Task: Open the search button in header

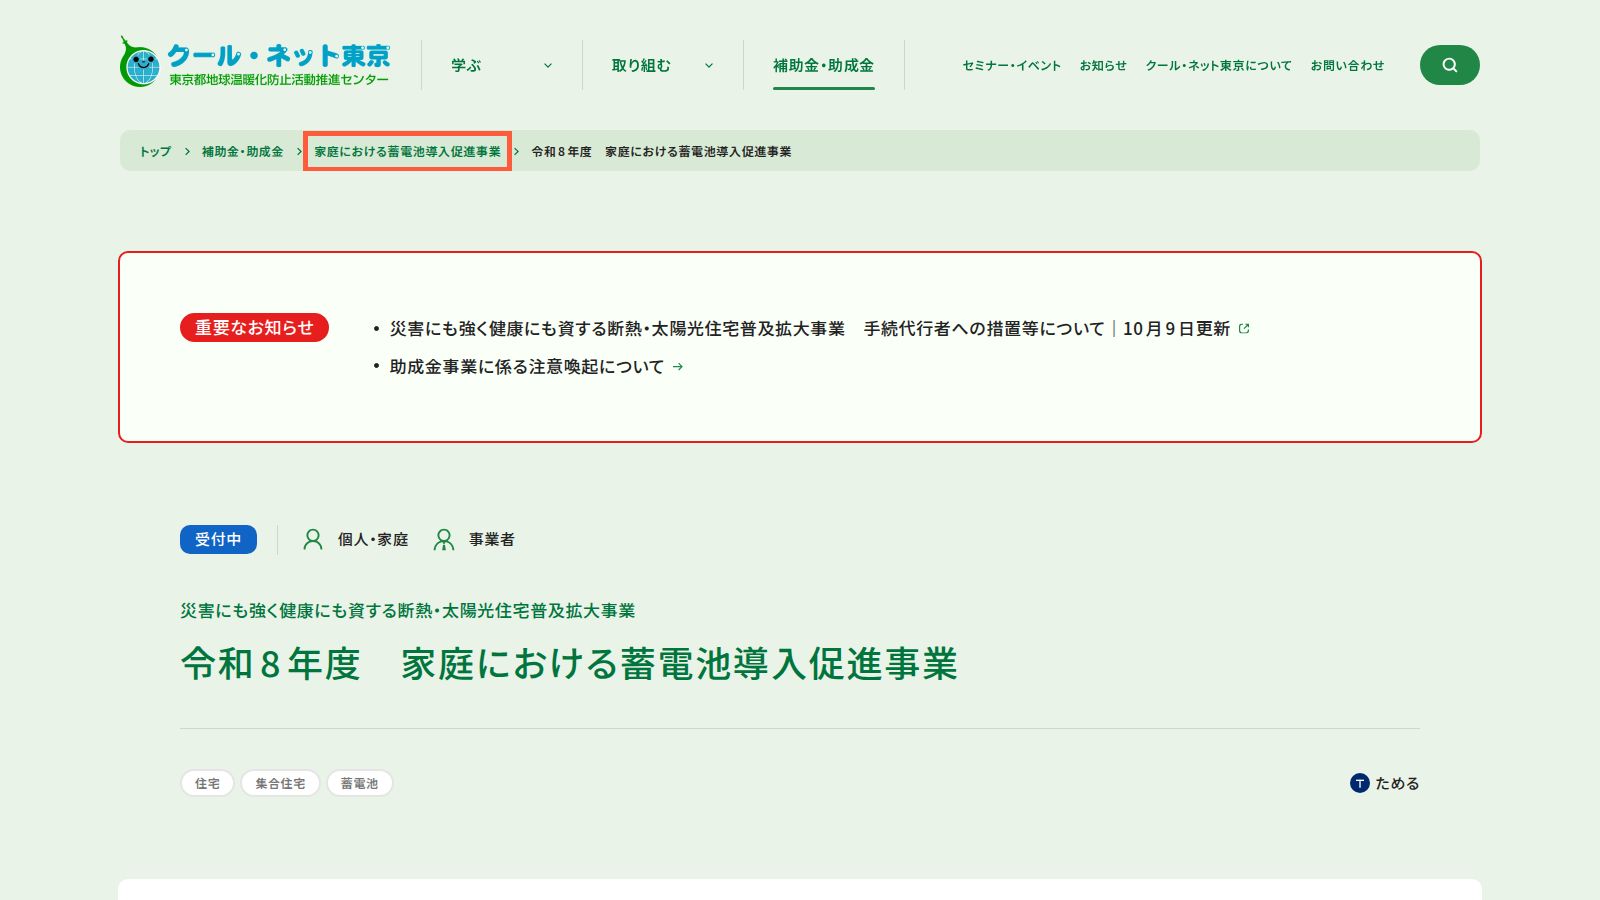Action: [1449, 65]
